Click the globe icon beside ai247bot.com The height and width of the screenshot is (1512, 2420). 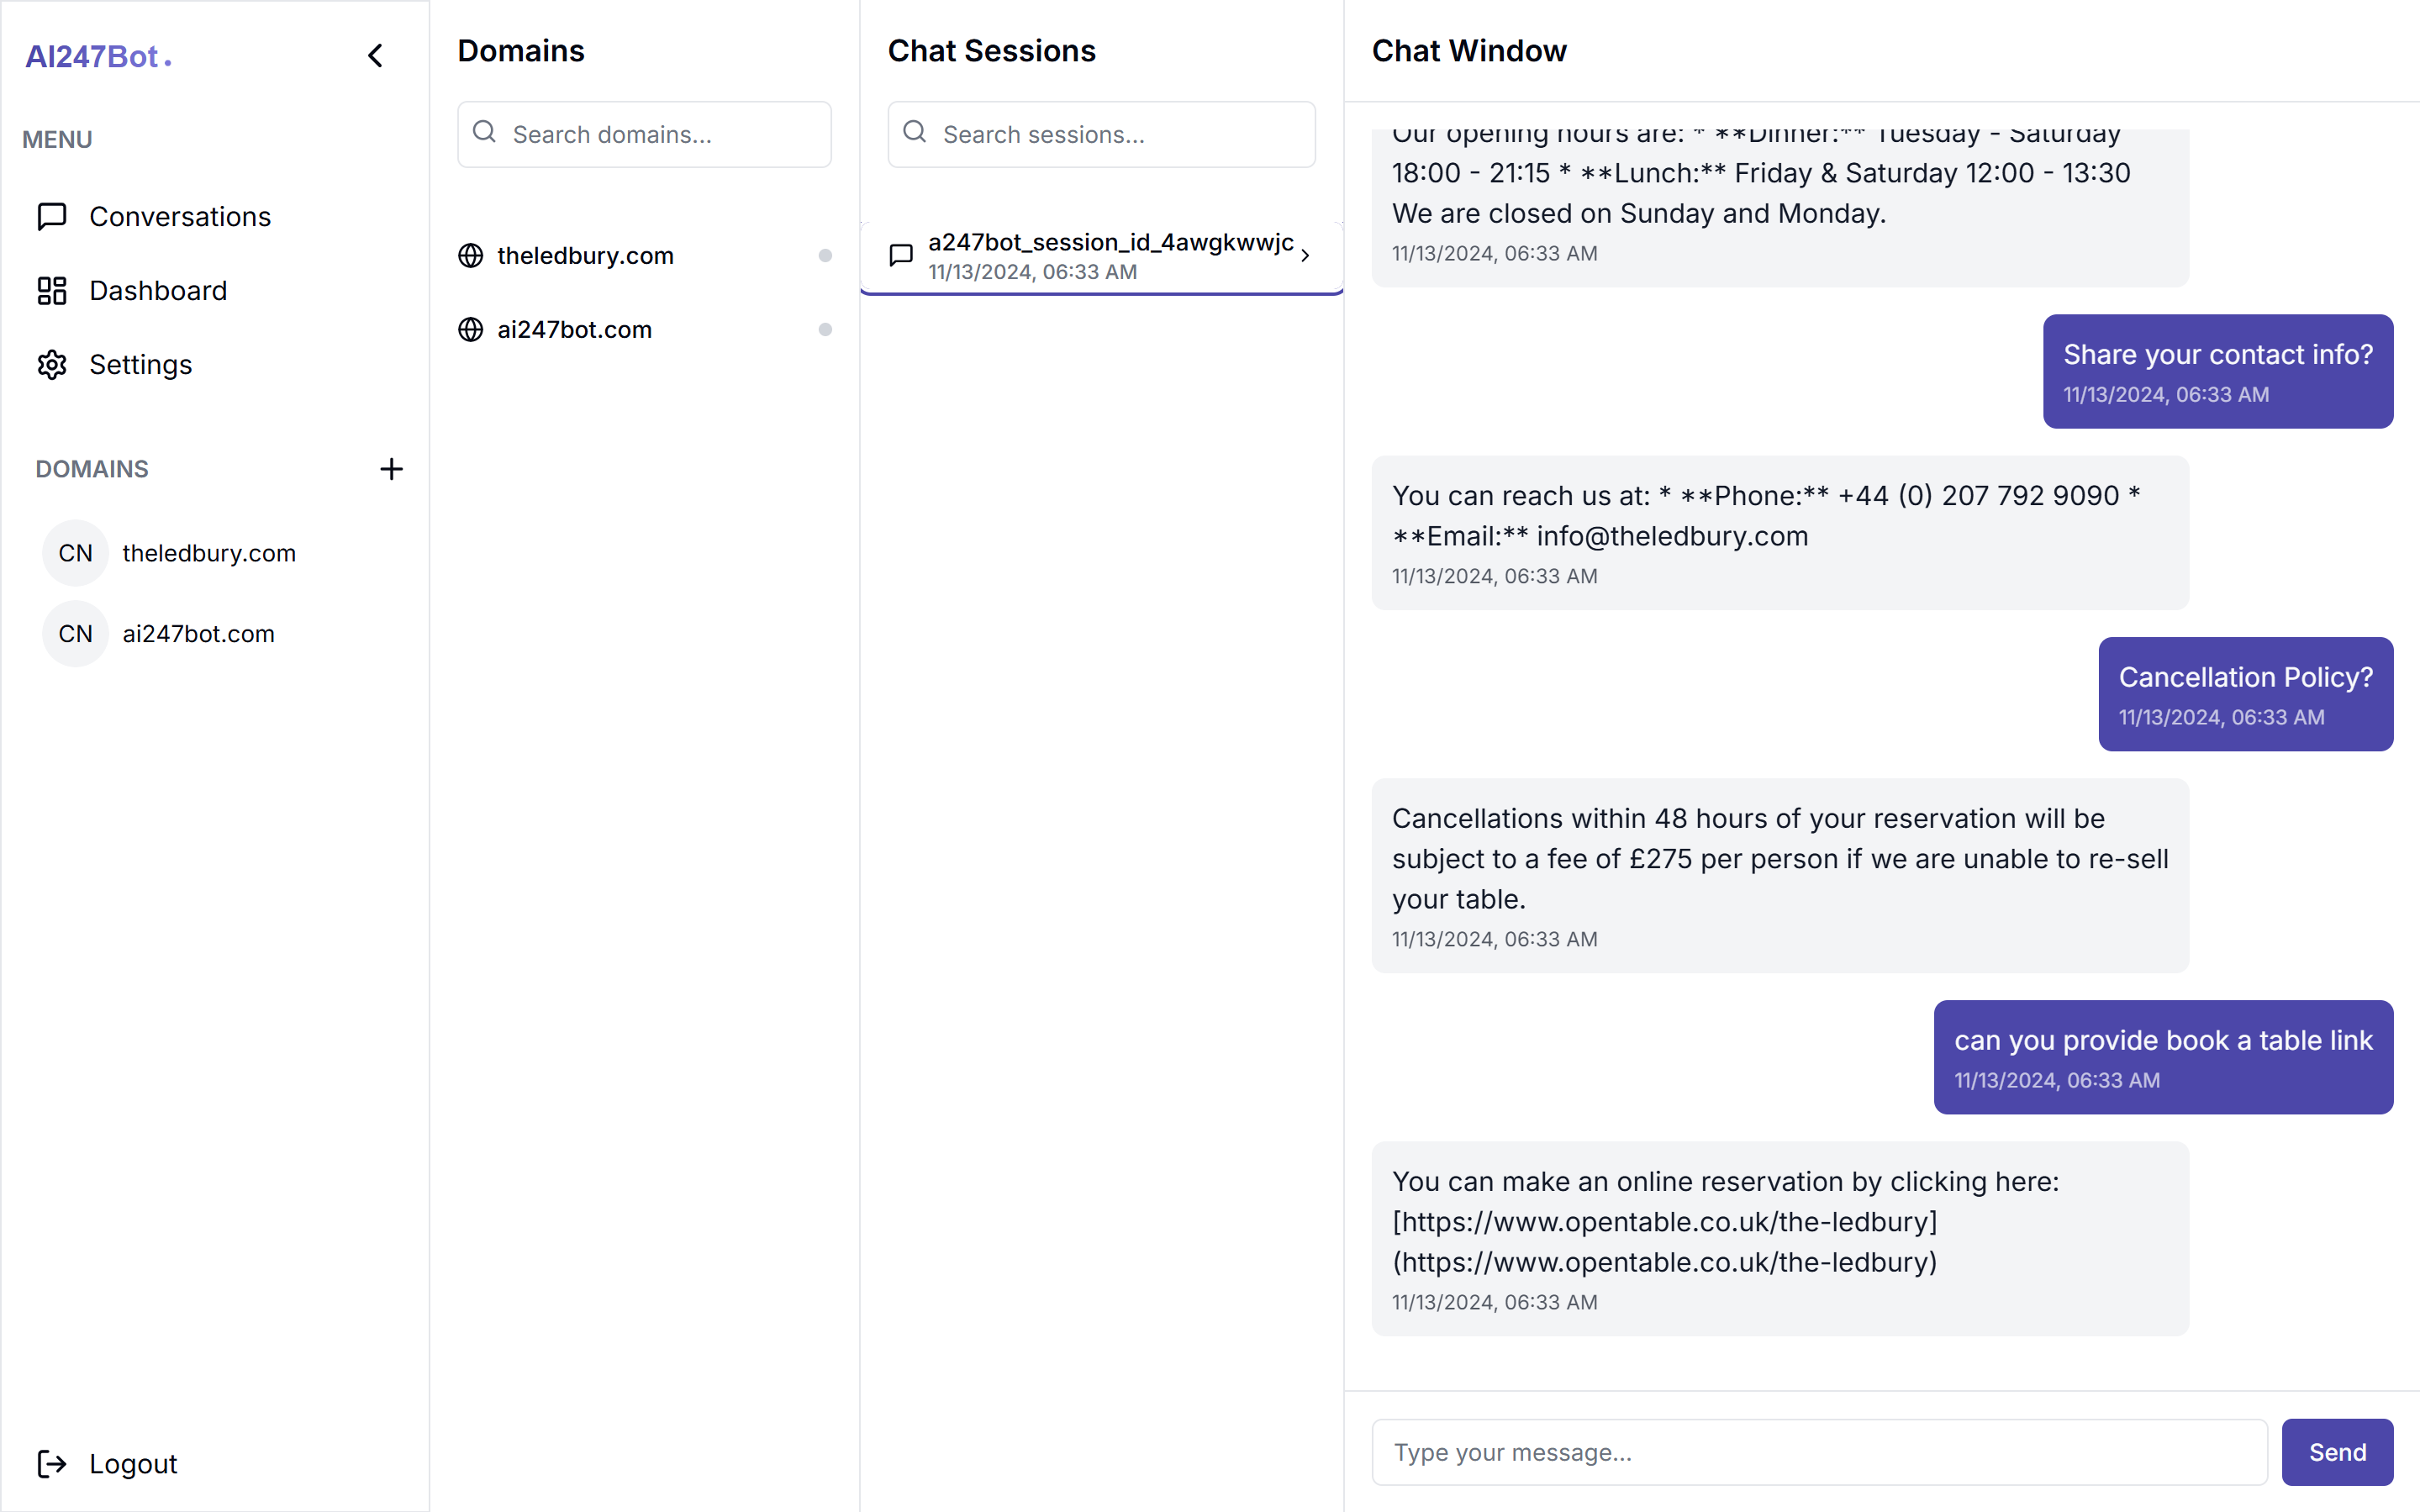click(x=470, y=330)
